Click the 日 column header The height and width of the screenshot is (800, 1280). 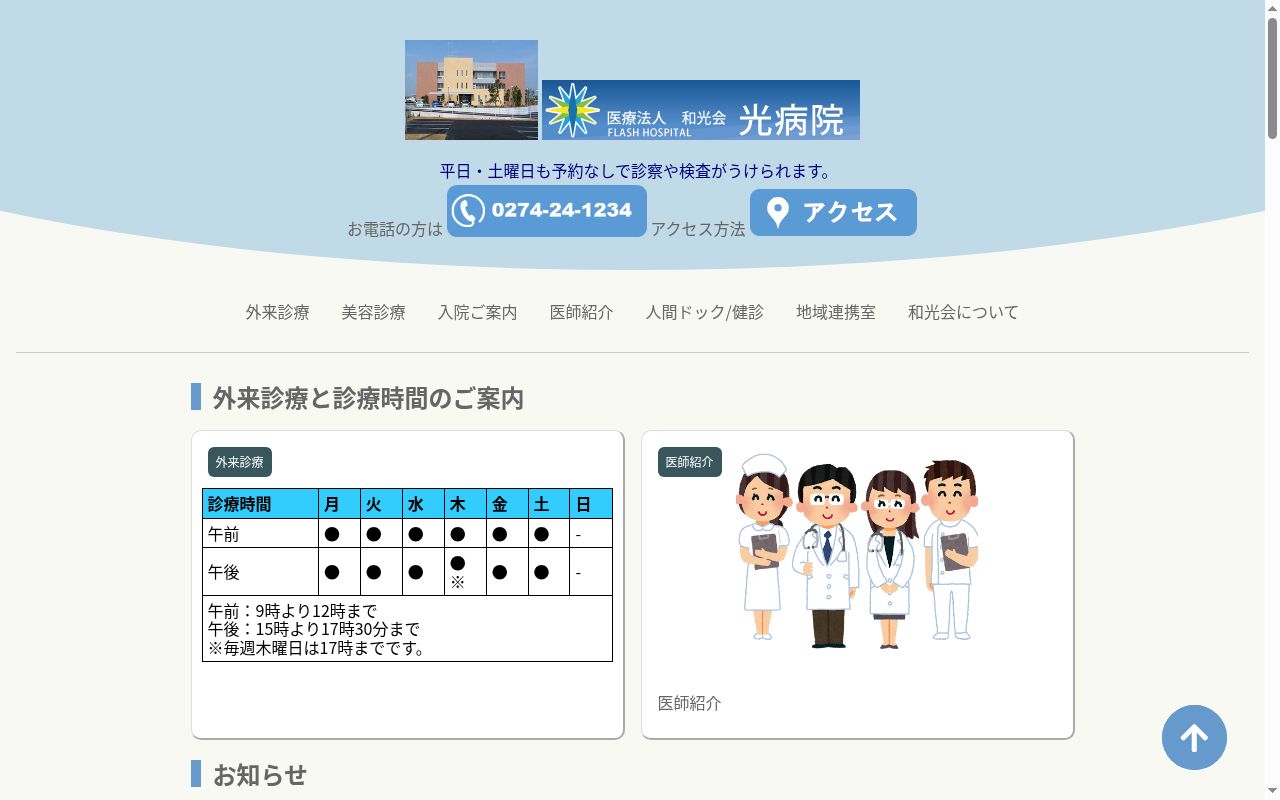click(591, 504)
